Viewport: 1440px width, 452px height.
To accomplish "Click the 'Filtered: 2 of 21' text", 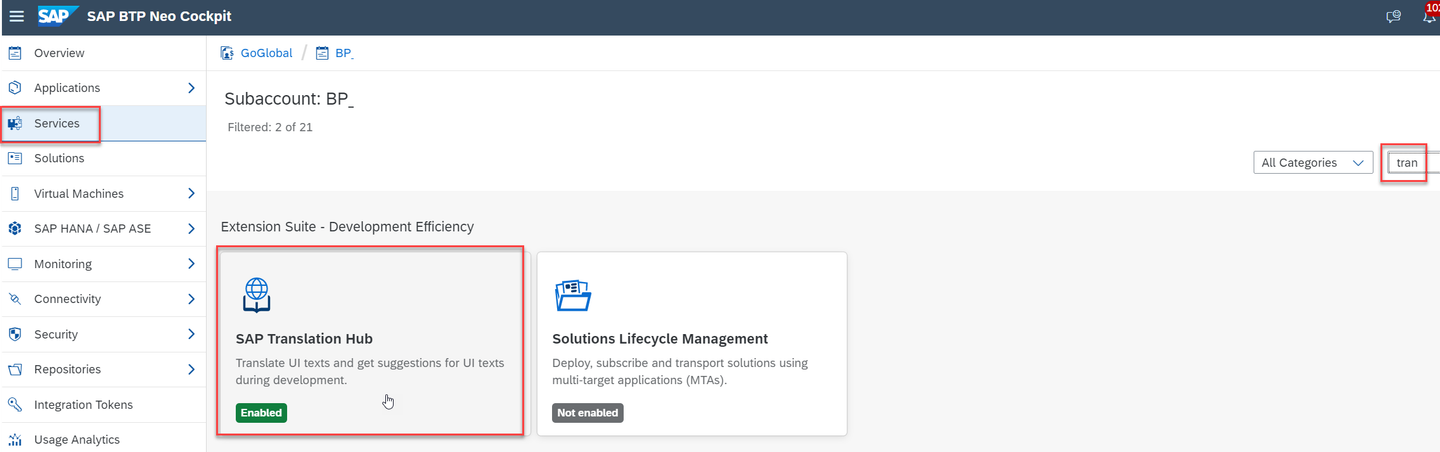I will pos(270,127).
